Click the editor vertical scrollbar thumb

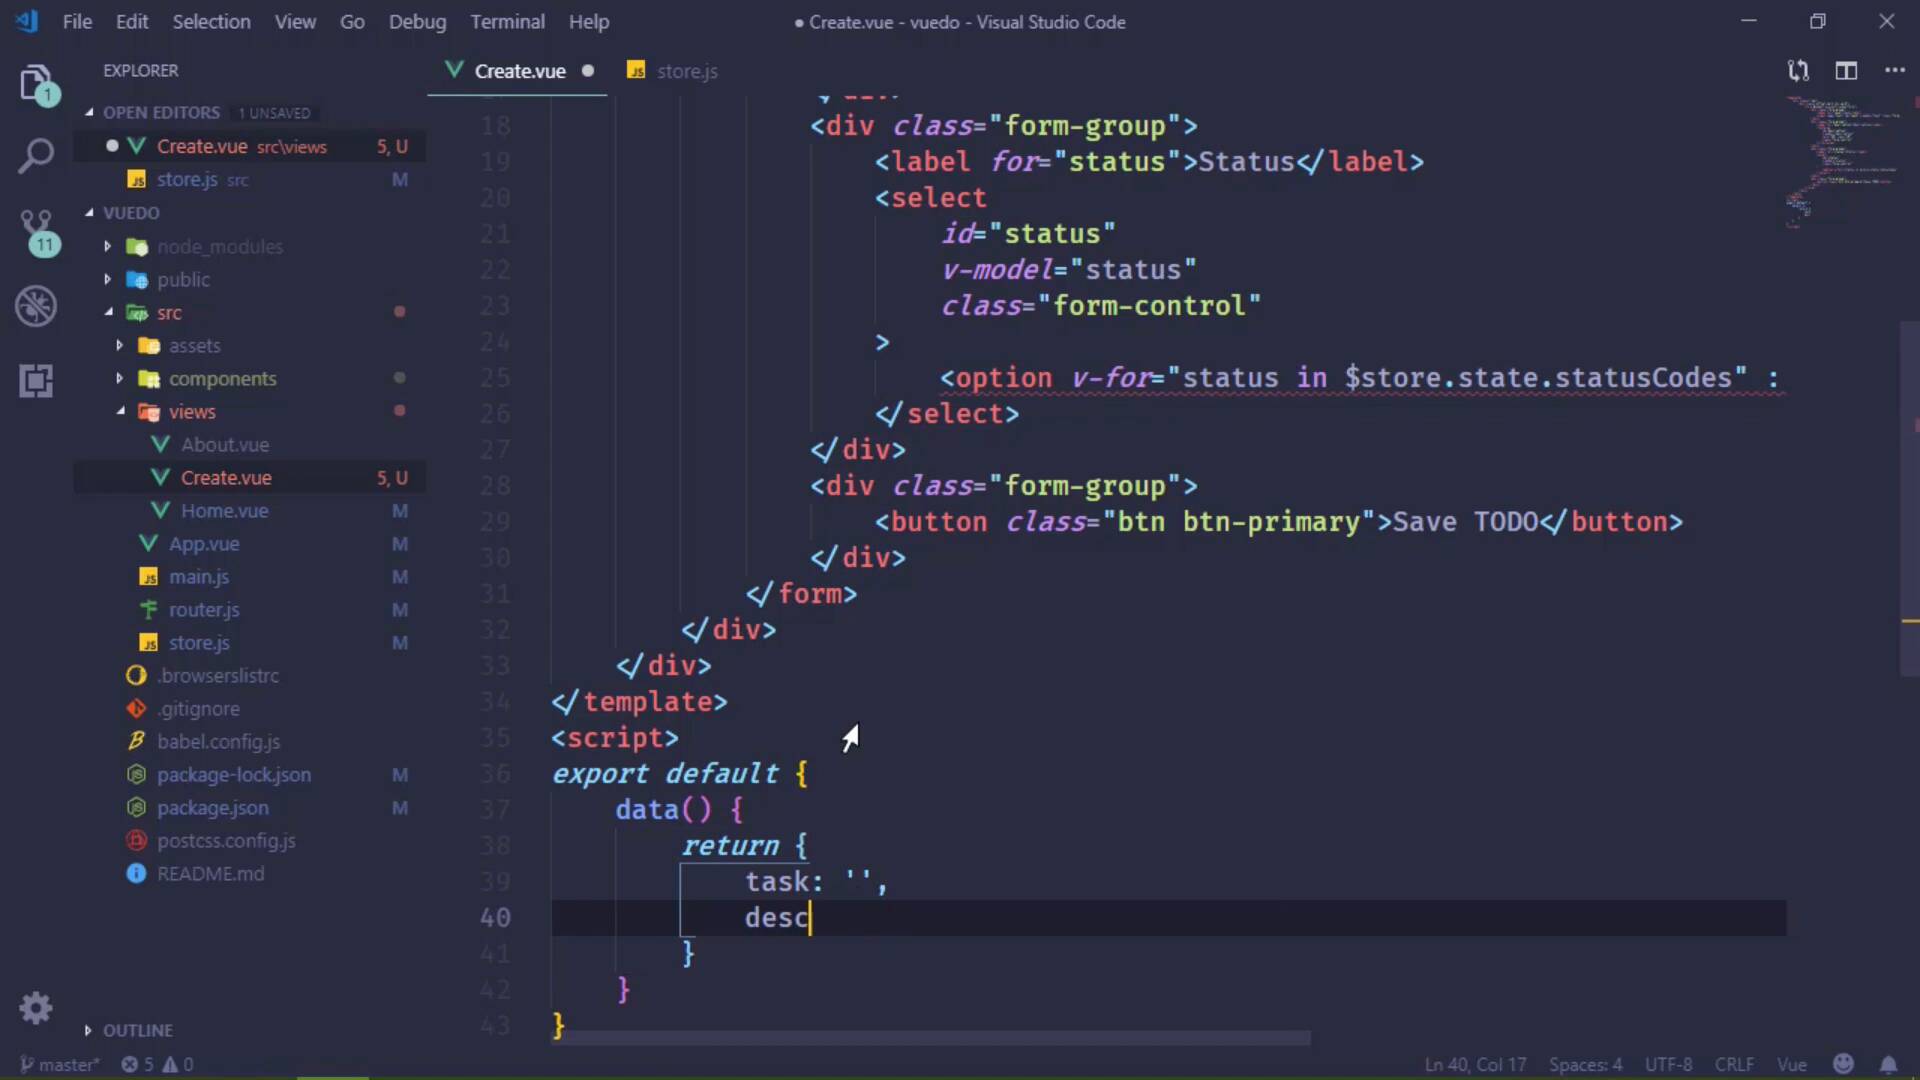click(x=1910, y=500)
